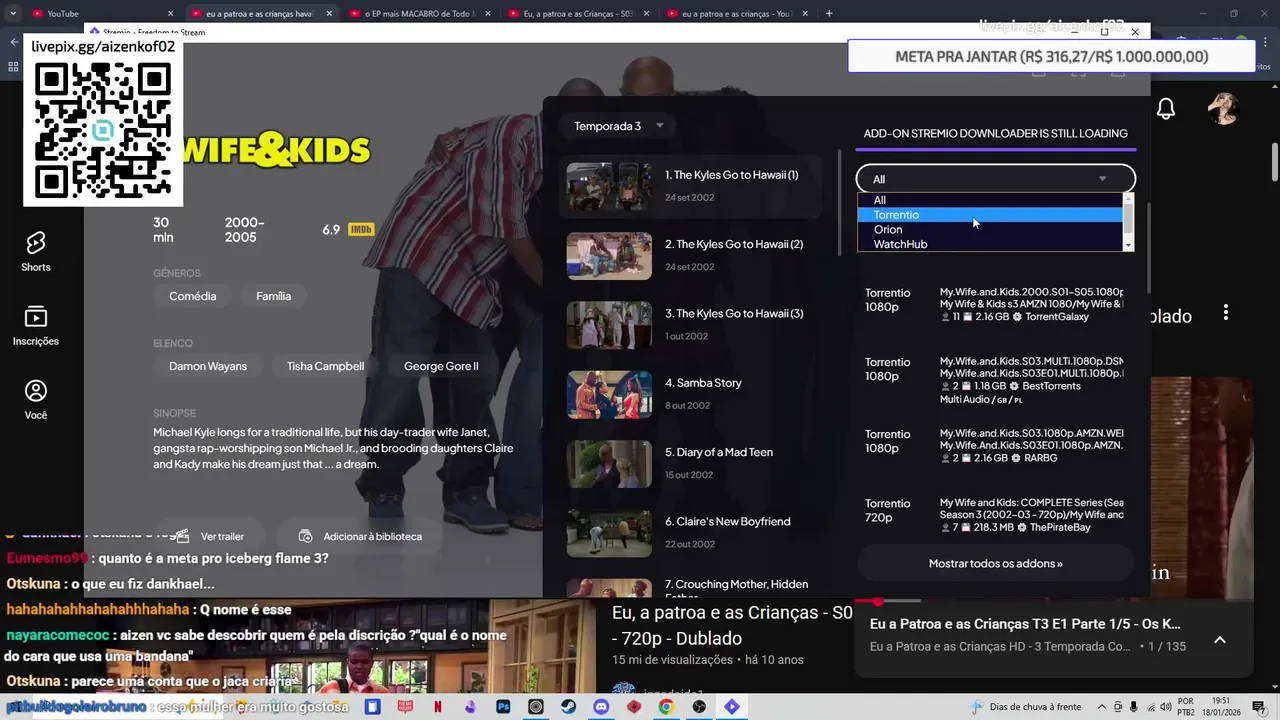Click the addon list scroll-down arrow
The width and height of the screenshot is (1280, 720).
(1129, 245)
